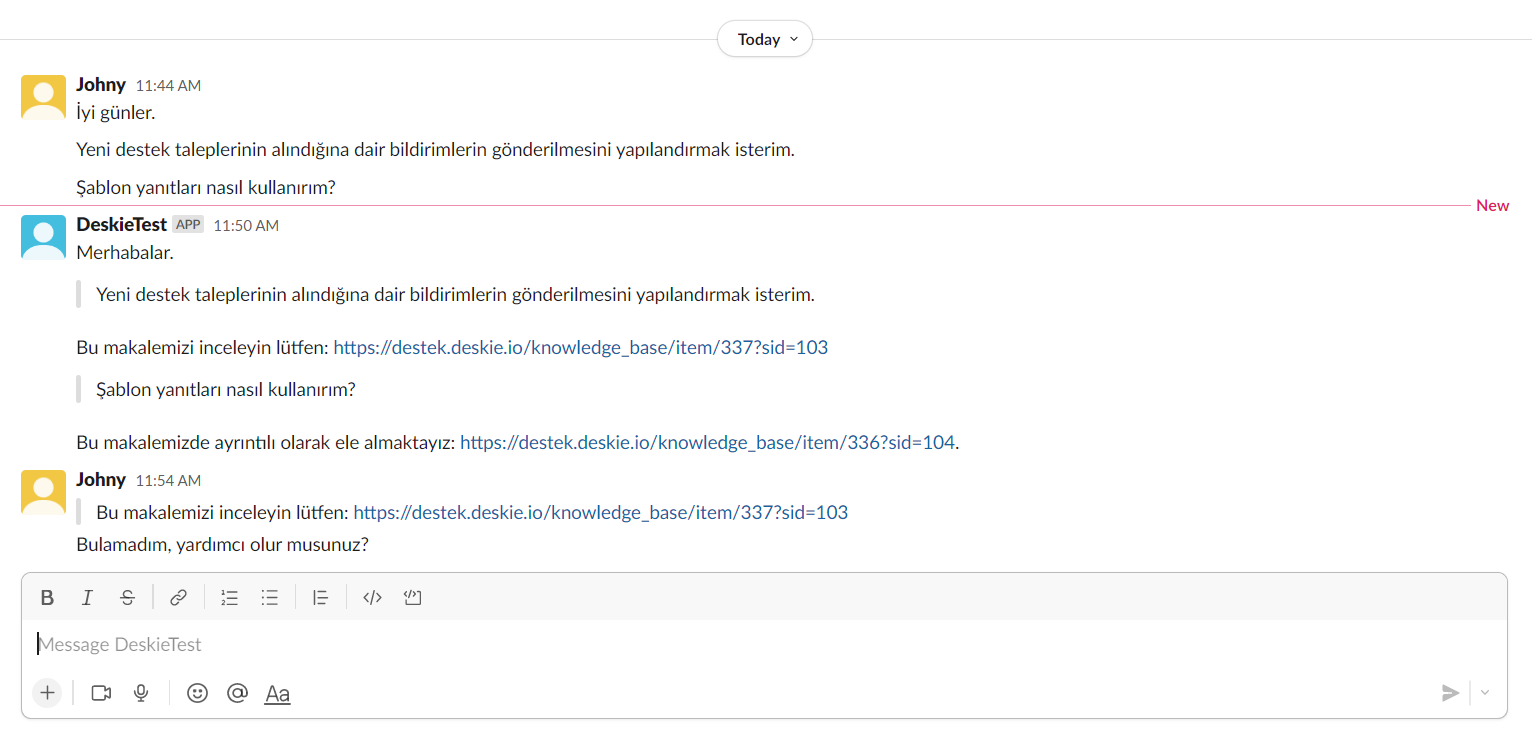The image size is (1532, 740).
Task: Toggle bold formatting in composer
Action: click(47, 598)
